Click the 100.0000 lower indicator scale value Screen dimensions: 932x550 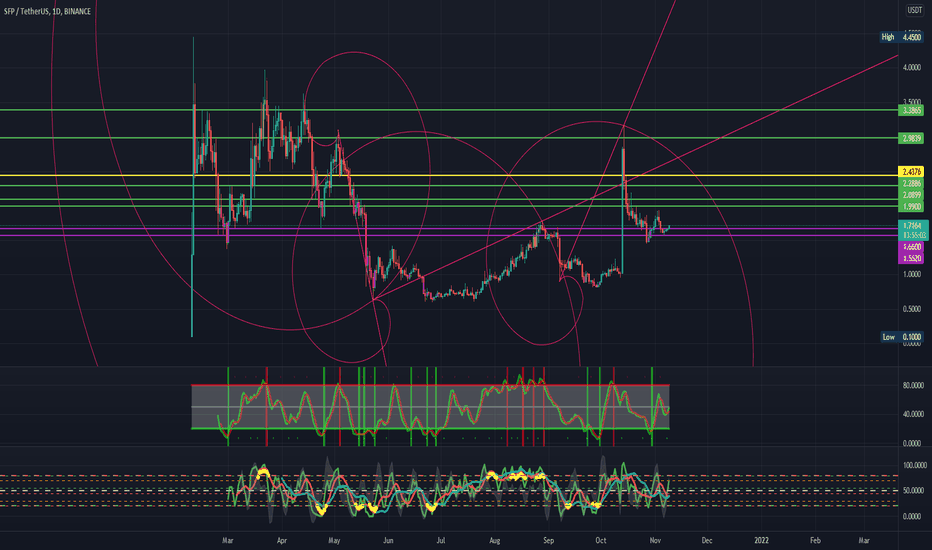pos(915,466)
